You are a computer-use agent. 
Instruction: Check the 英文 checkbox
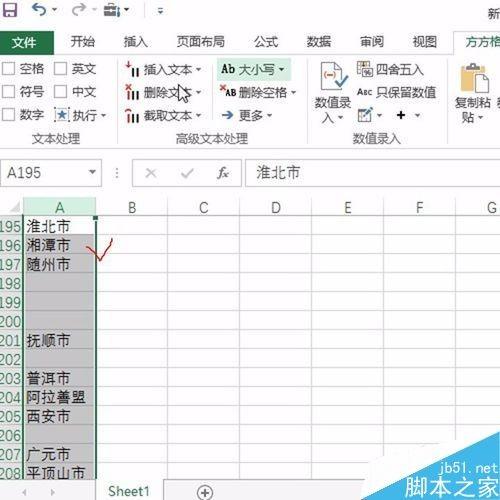(x=60, y=69)
